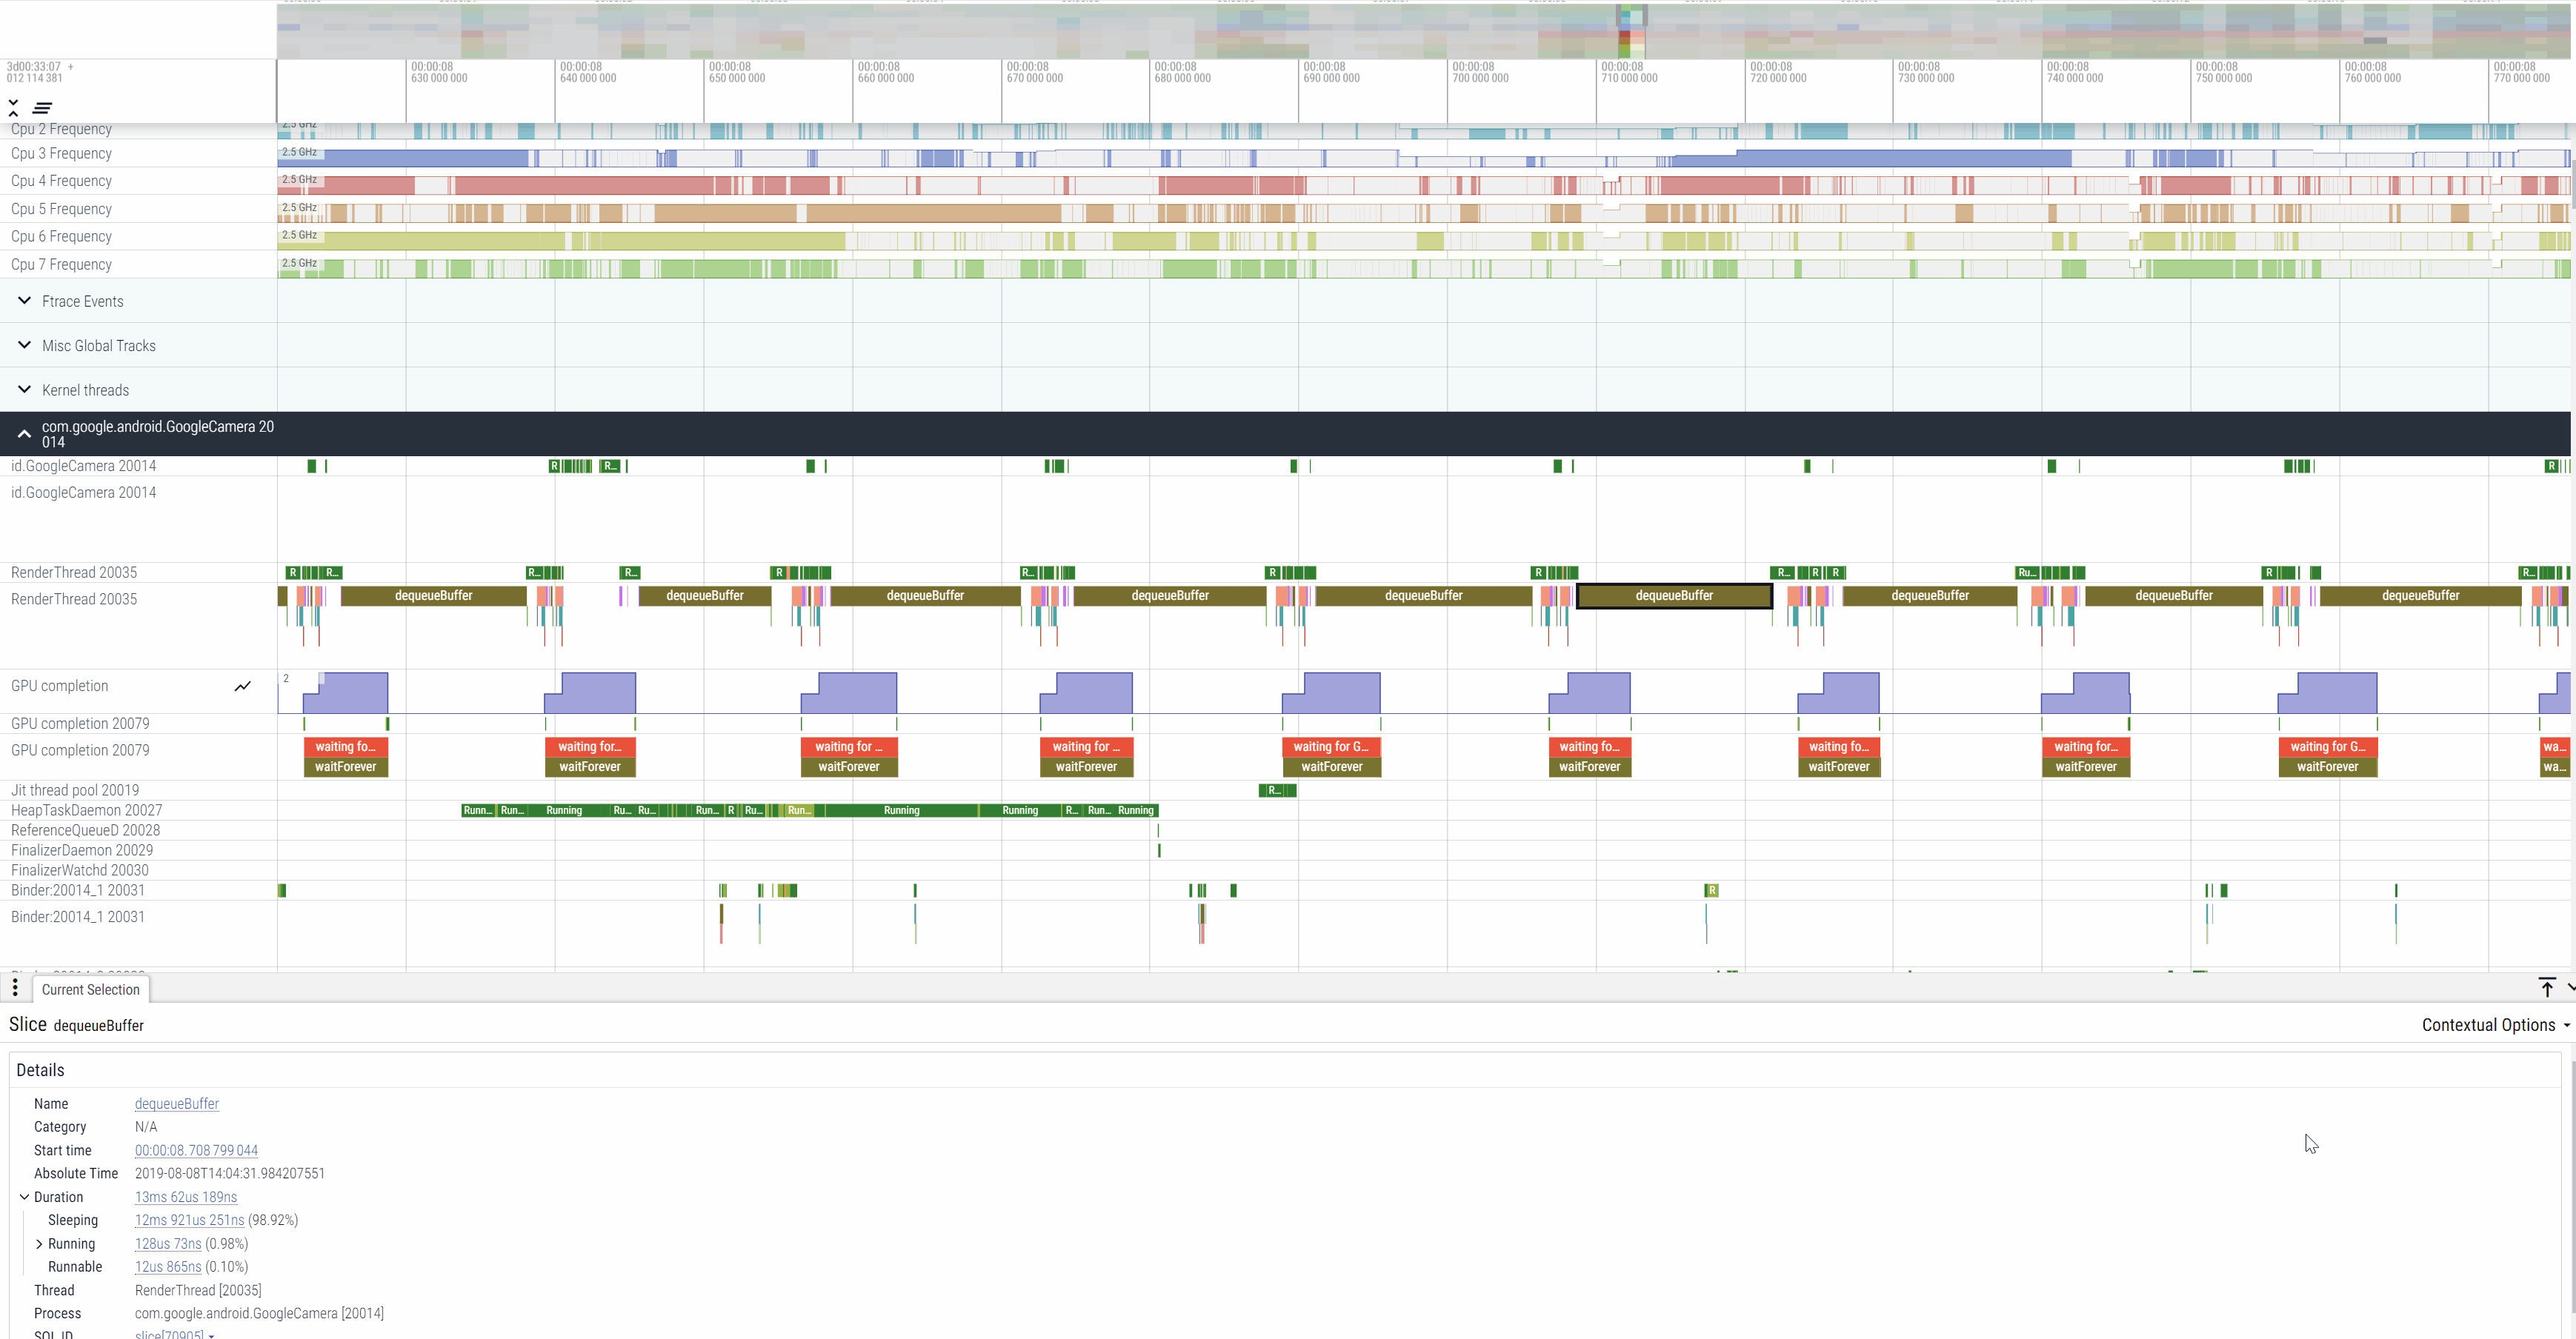2576x1339 pixels.
Task: Toggle the Kernel threads group
Action: (x=25, y=389)
